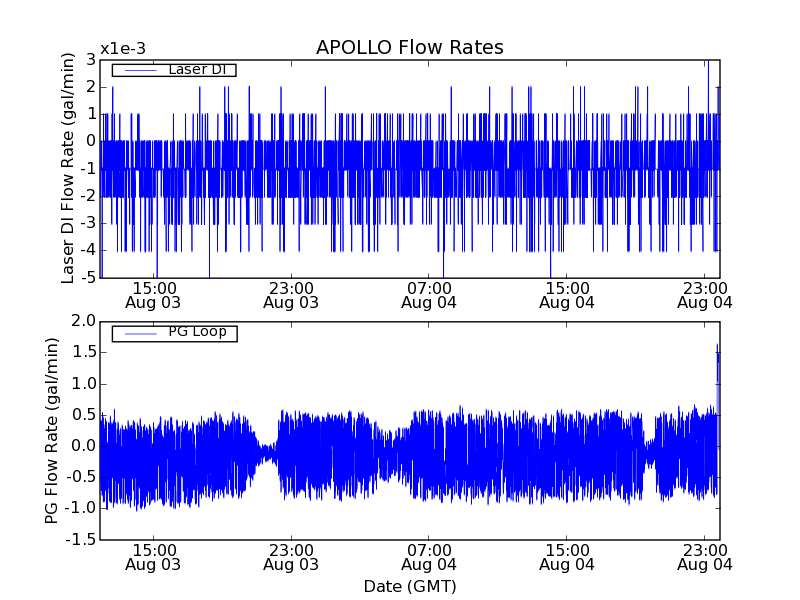Click the "0.0" y-axis tick on PG plot

click(x=84, y=446)
